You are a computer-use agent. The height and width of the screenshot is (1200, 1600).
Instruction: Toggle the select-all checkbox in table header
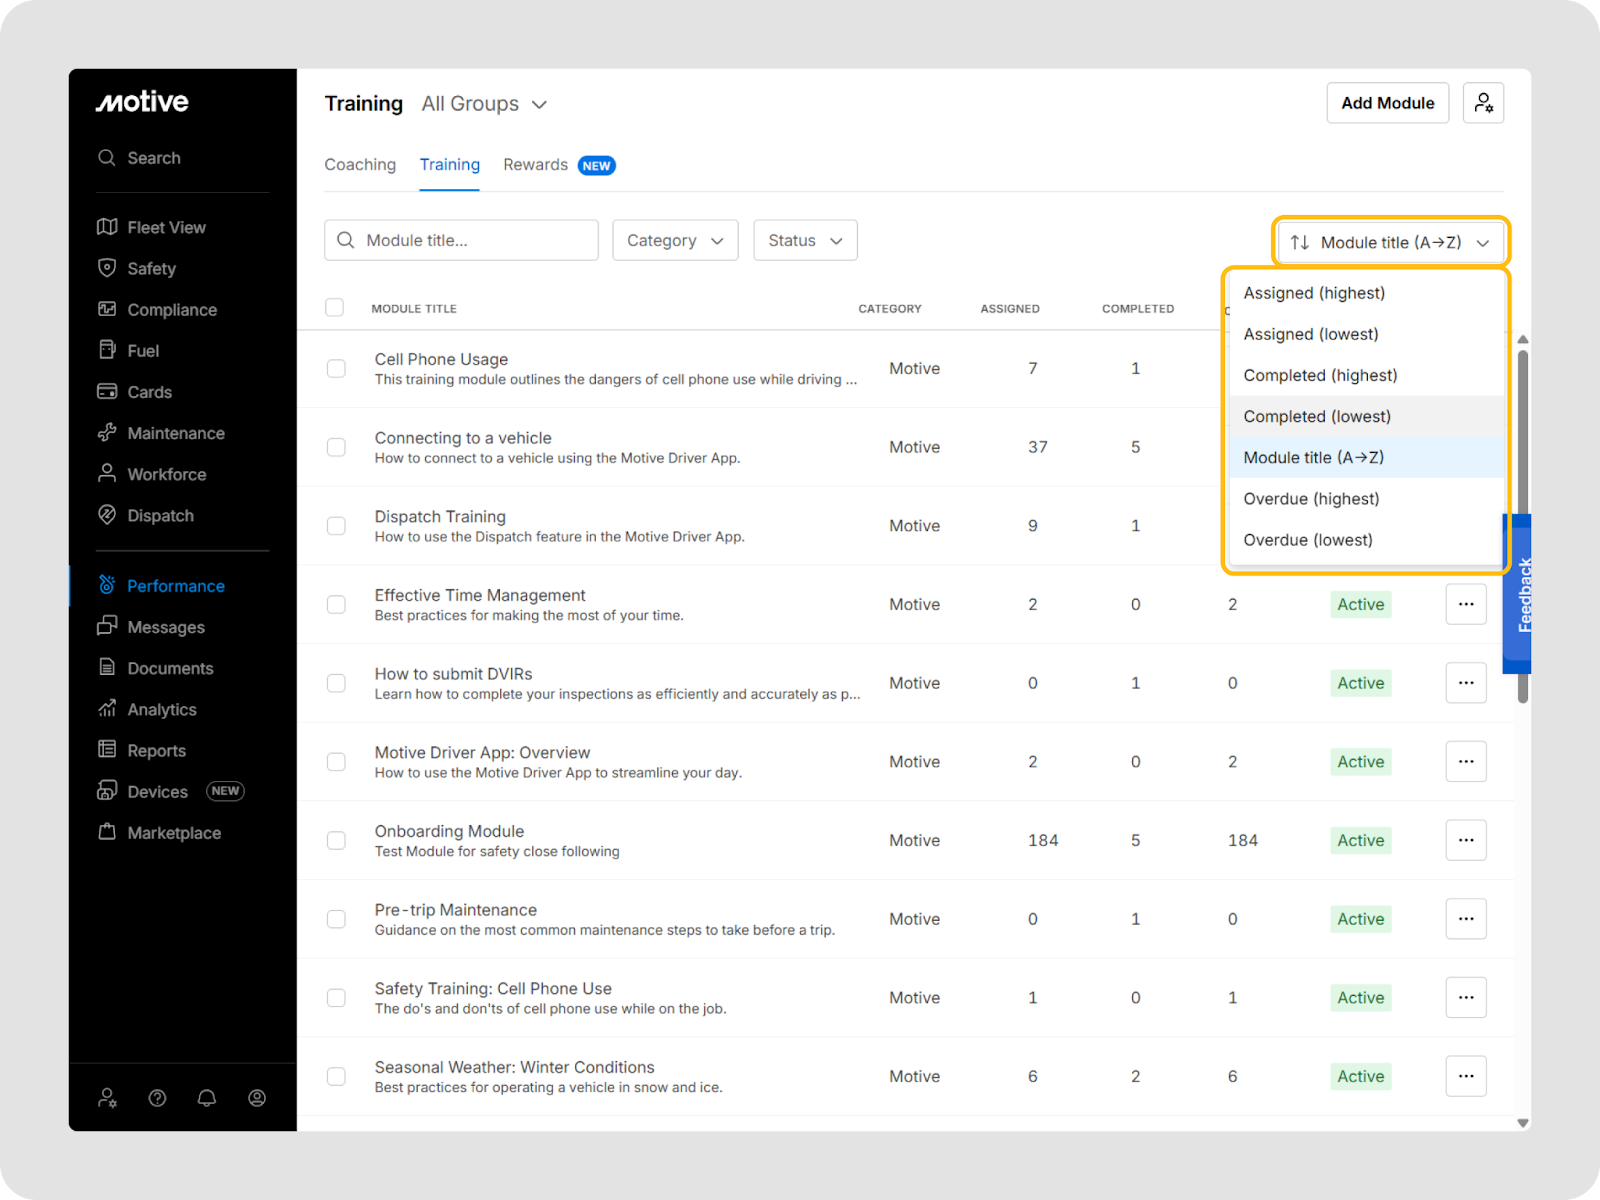[335, 308]
